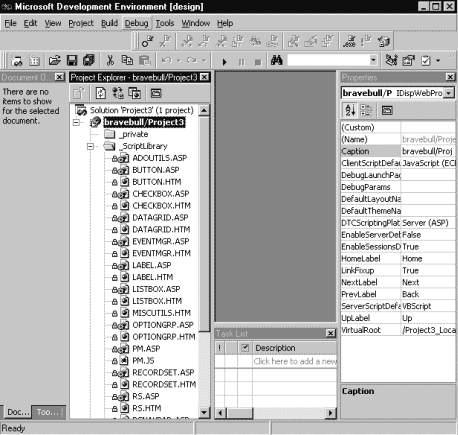Click the End stop square icon

point(258,62)
